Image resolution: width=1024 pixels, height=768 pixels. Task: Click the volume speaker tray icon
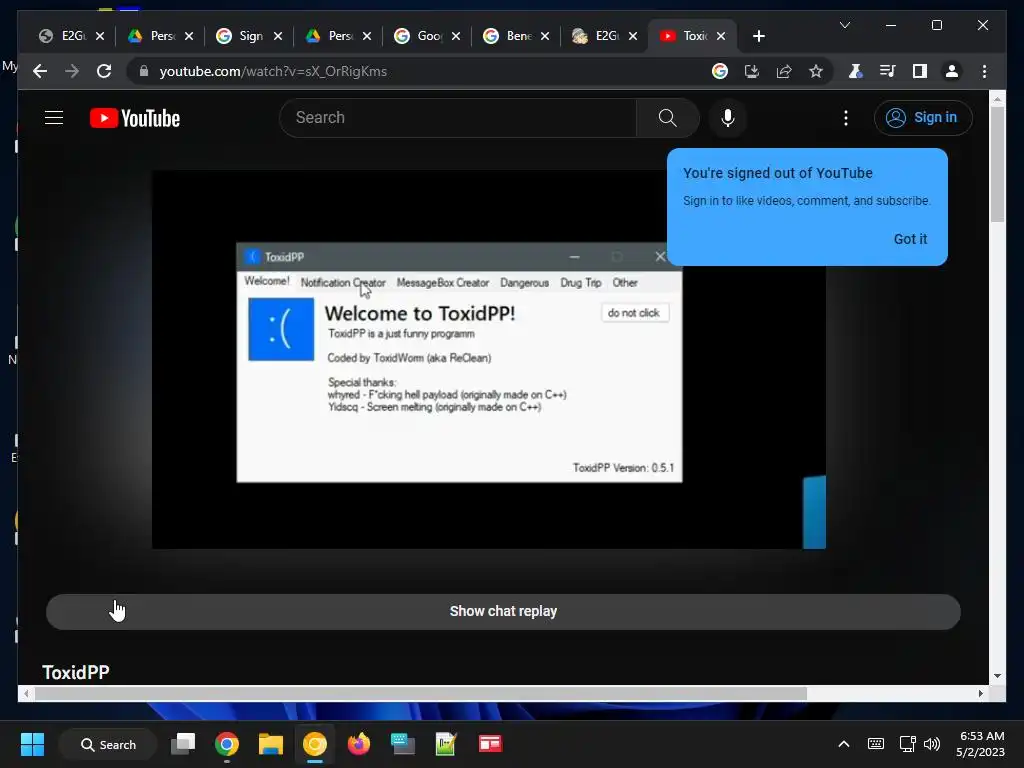click(932, 744)
